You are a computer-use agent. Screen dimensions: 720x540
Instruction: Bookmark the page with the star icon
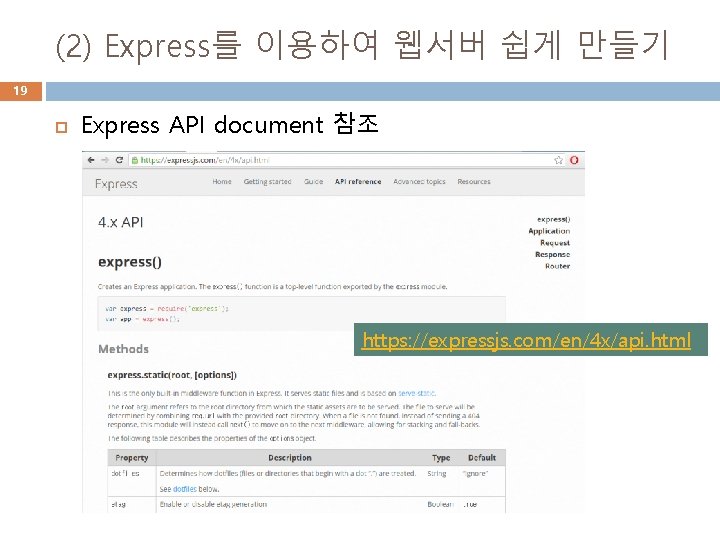[x=558, y=160]
